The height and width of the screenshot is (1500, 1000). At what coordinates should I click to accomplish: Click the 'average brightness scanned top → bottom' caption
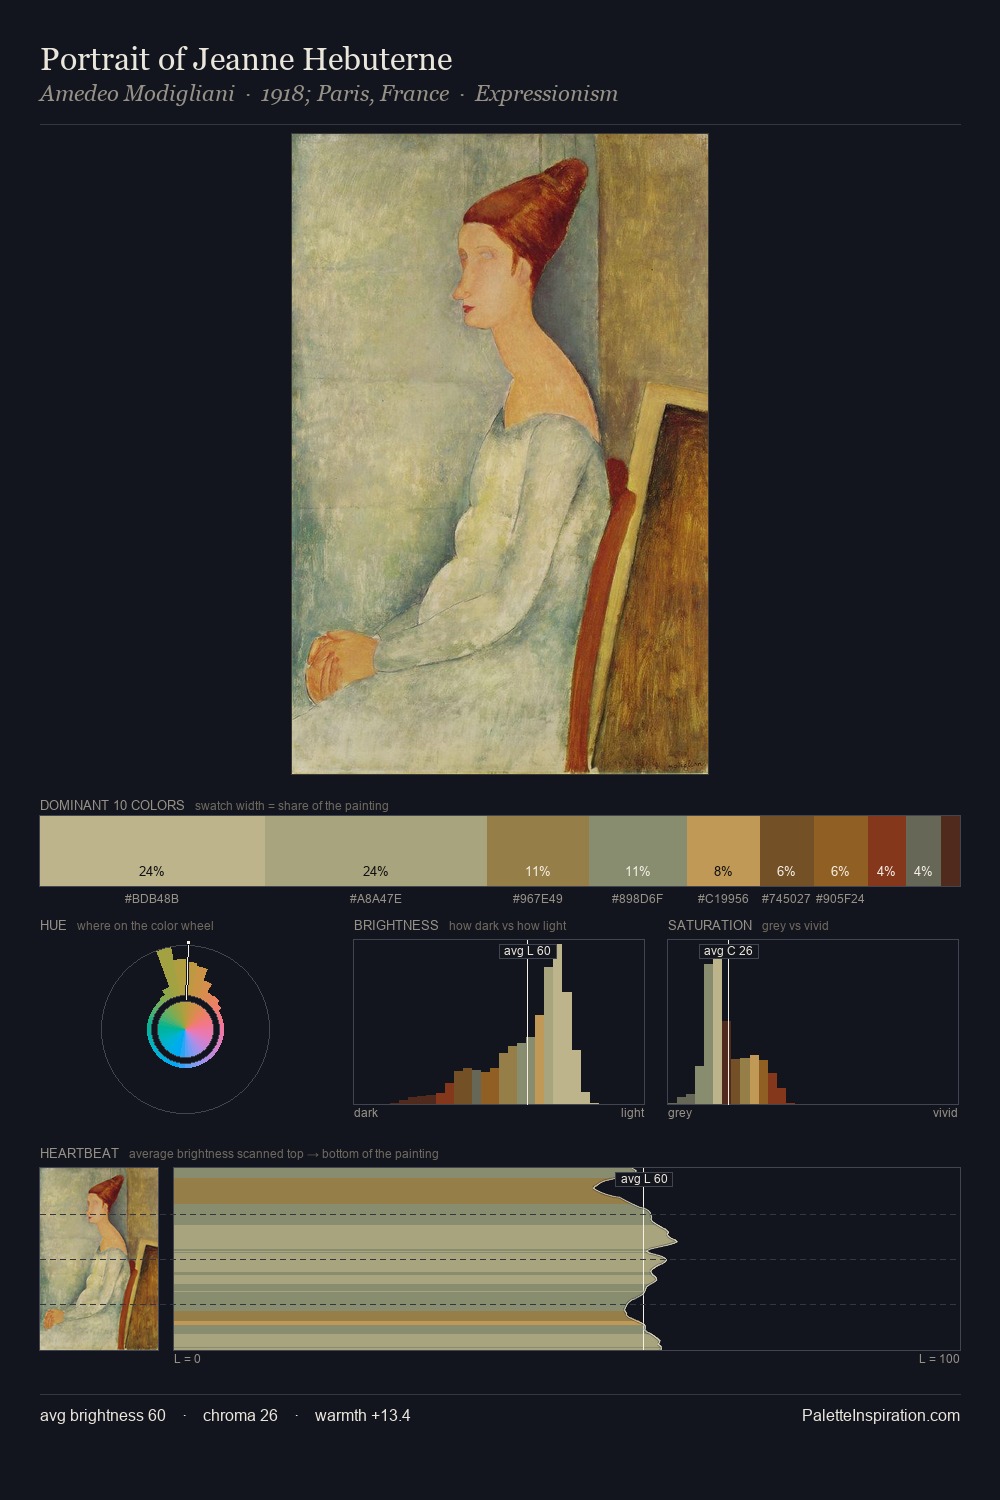284,1154
